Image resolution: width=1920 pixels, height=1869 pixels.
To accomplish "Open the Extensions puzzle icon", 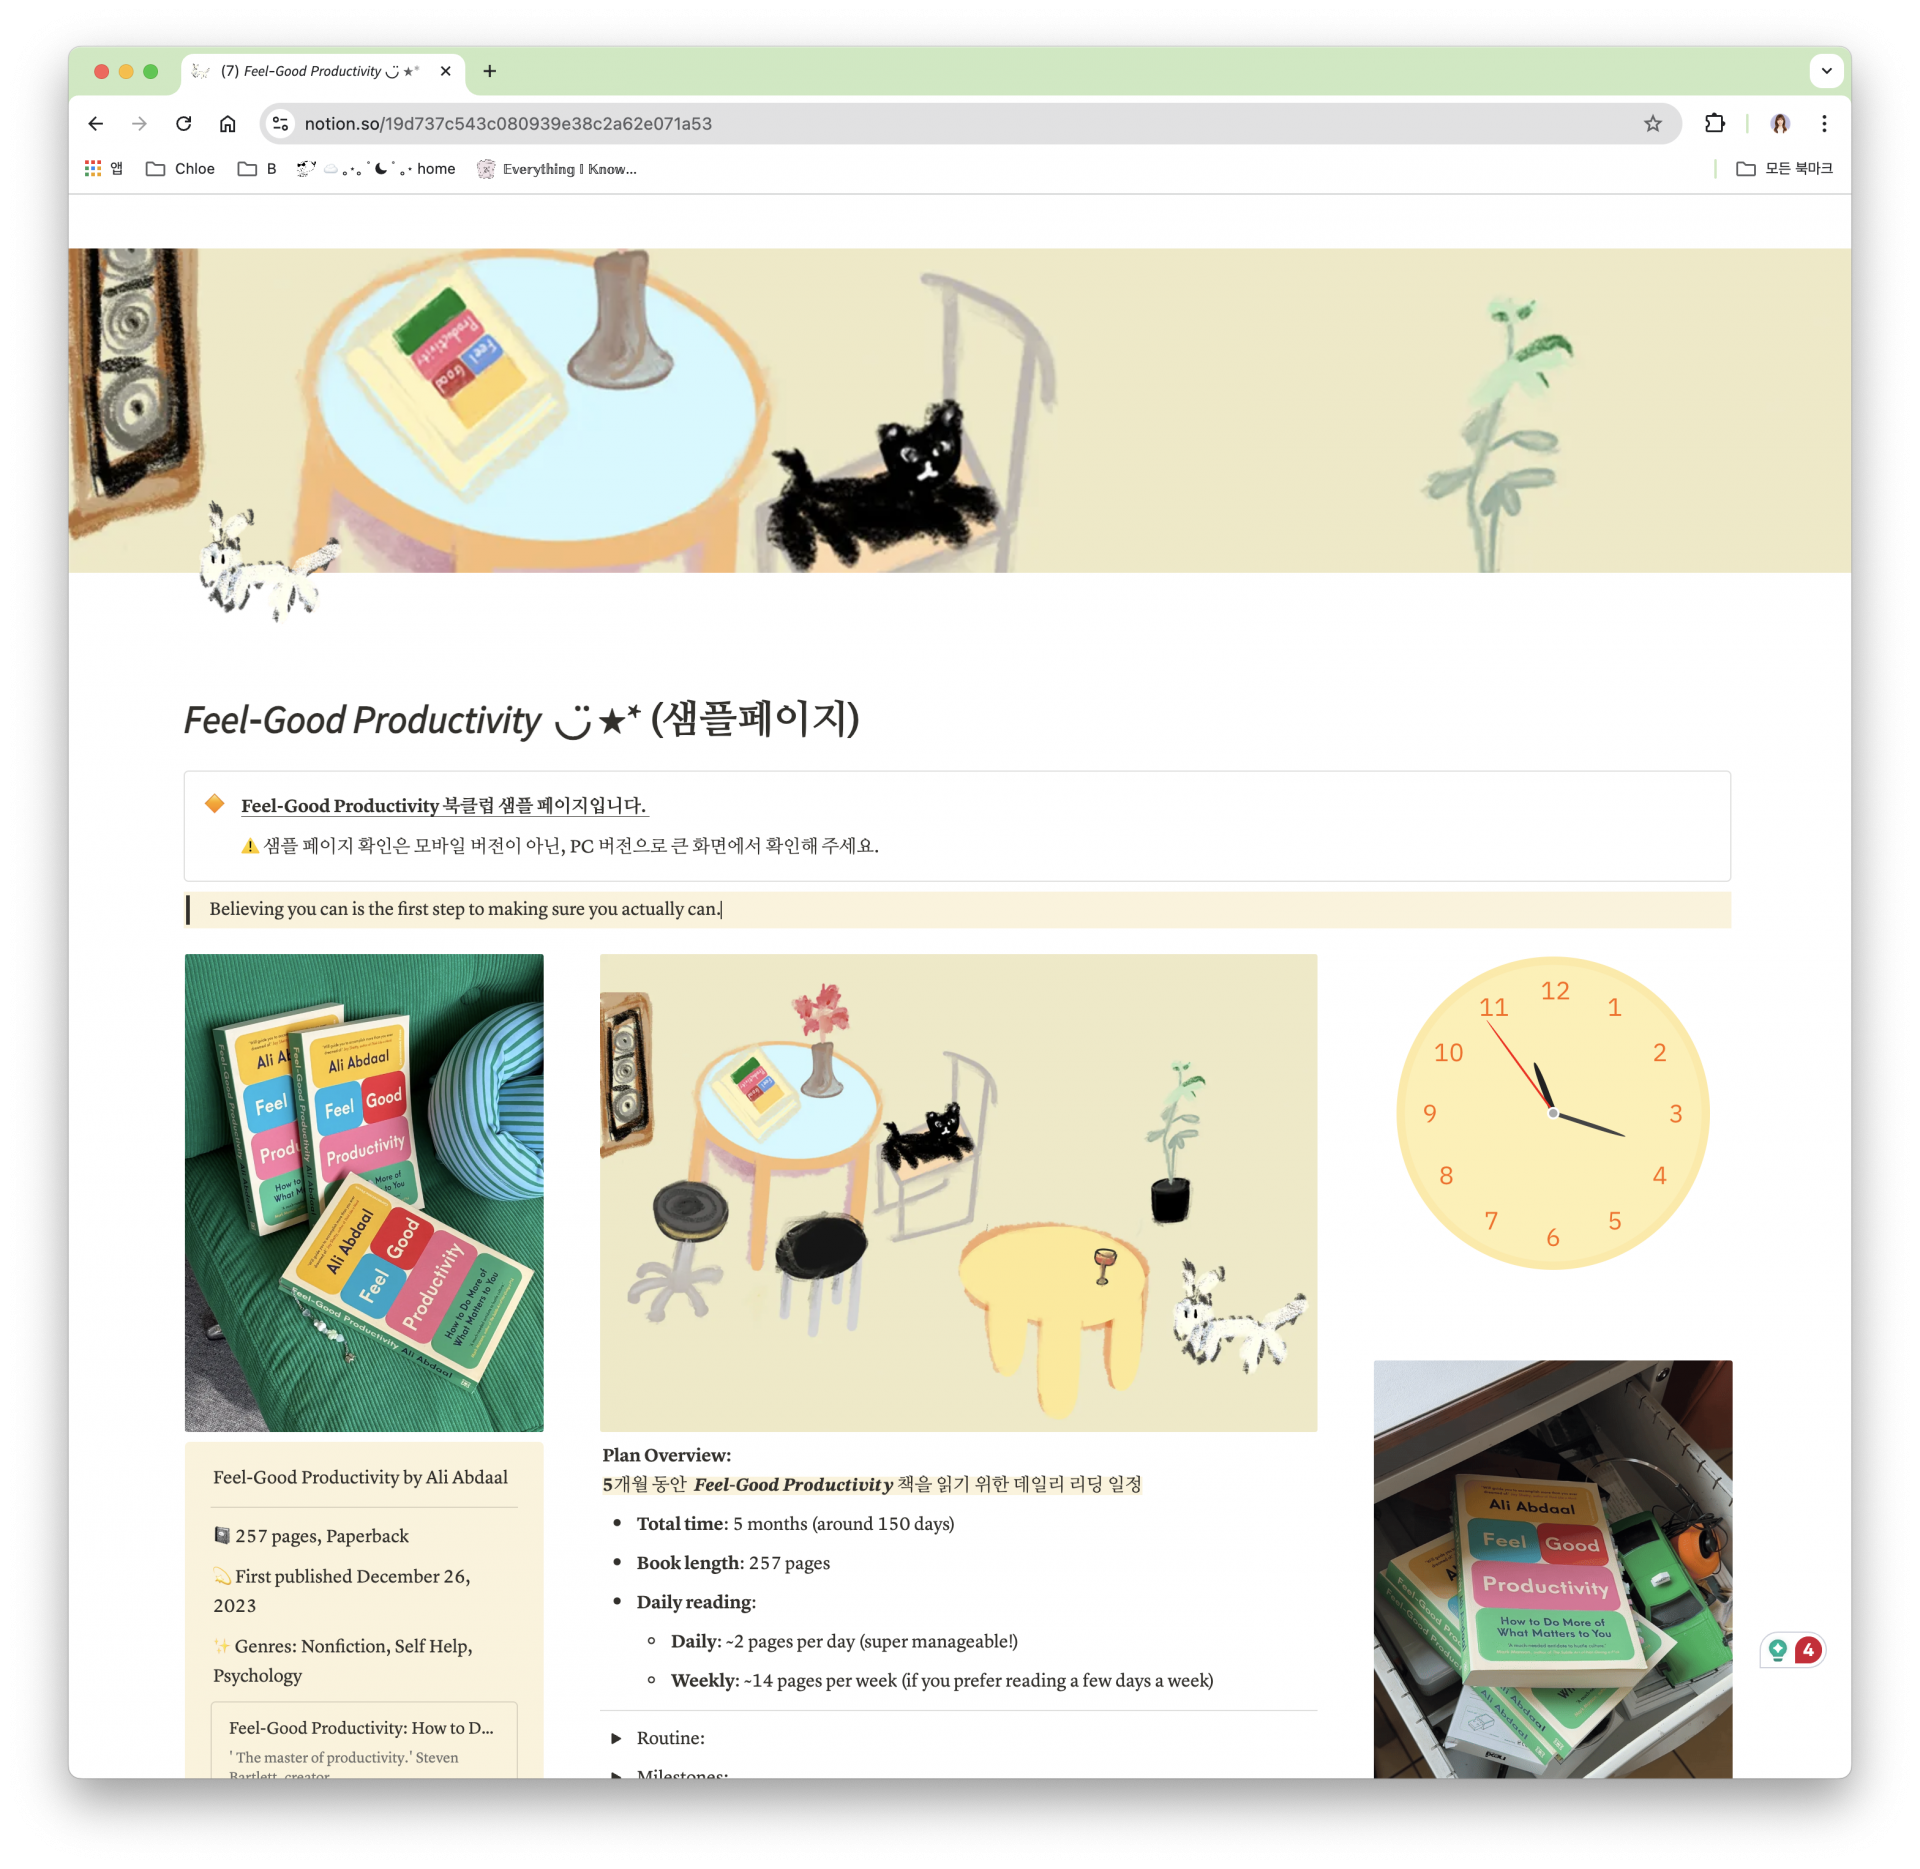I will click(1715, 124).
